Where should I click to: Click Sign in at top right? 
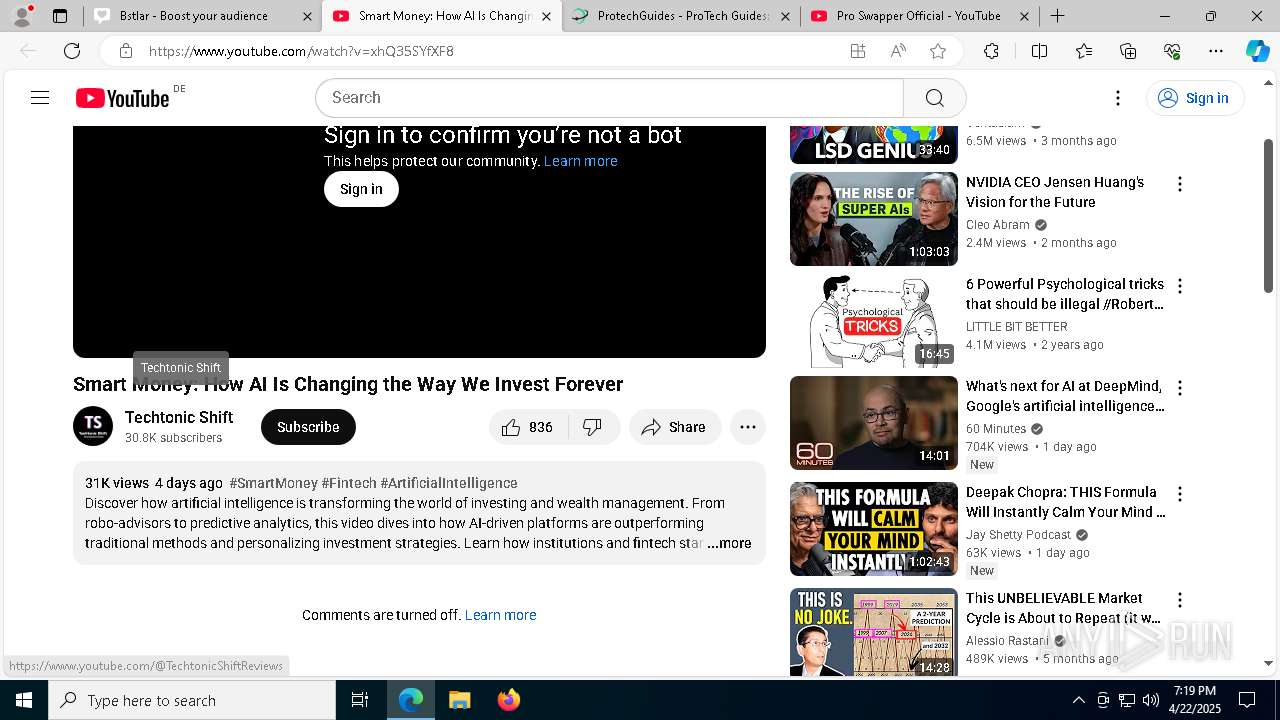1194,98
